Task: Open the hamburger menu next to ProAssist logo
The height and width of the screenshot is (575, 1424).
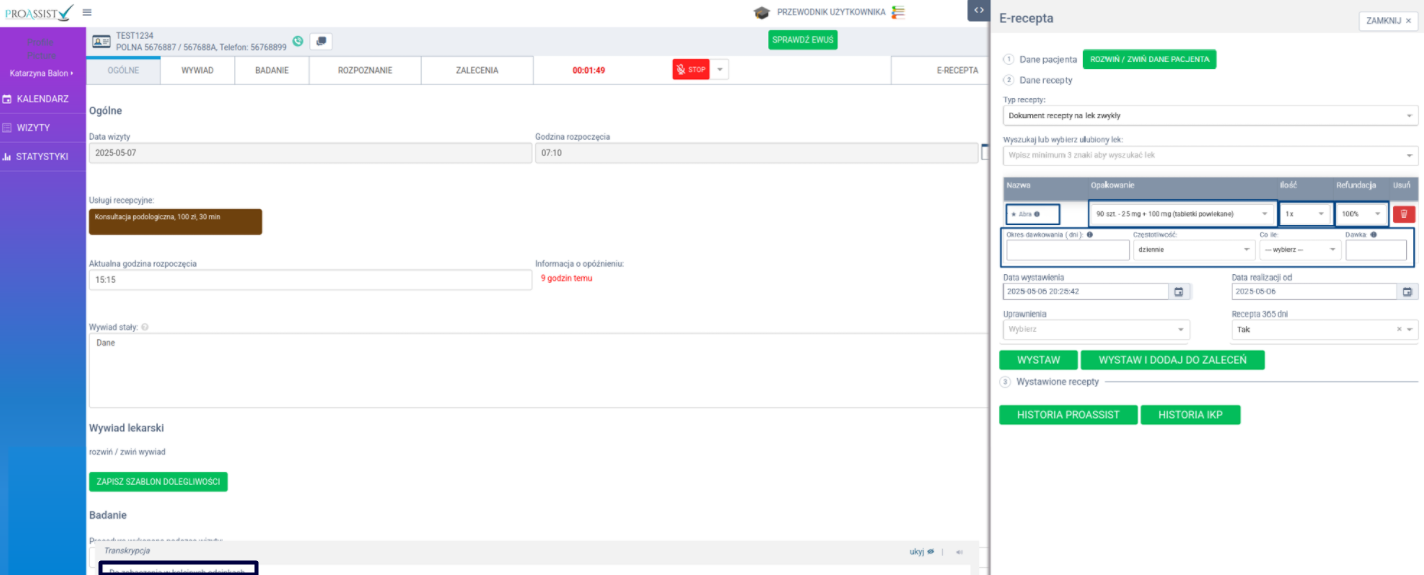Action: tap(87, 12)
